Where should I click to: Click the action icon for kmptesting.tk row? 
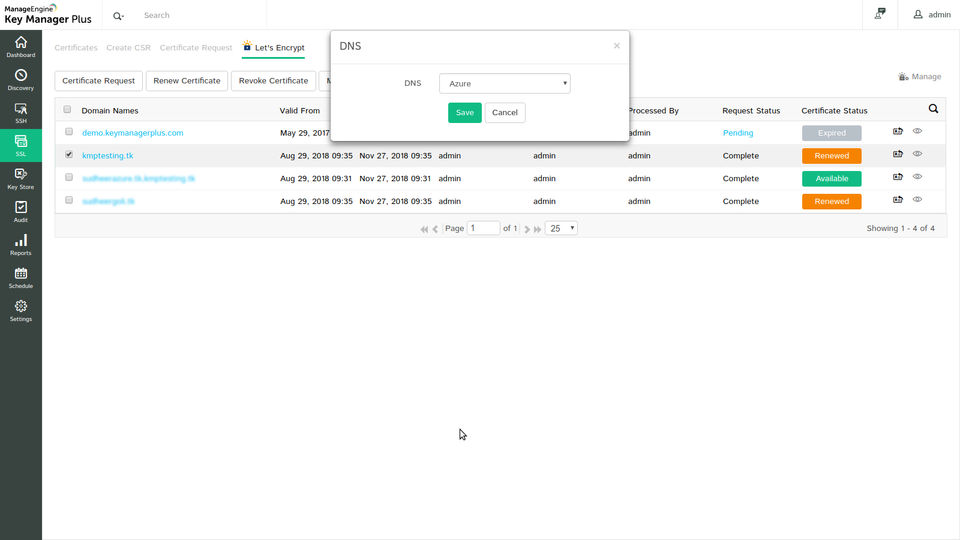click(x=898, y=154)
